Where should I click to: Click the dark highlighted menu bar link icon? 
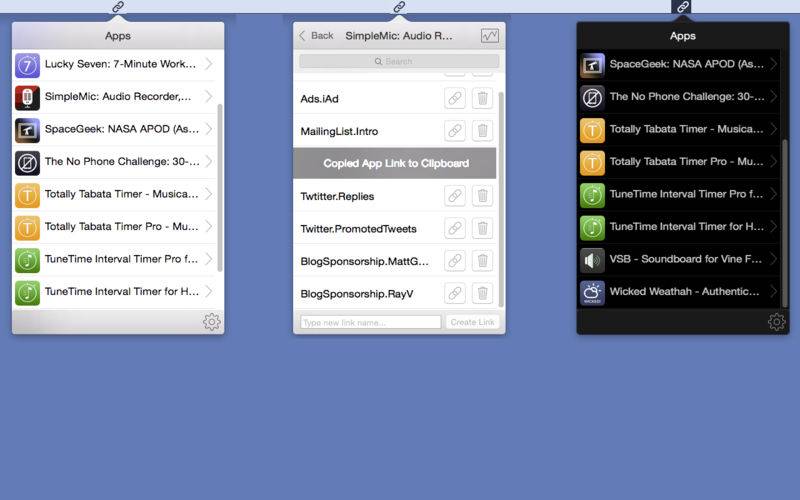[683, 7]
